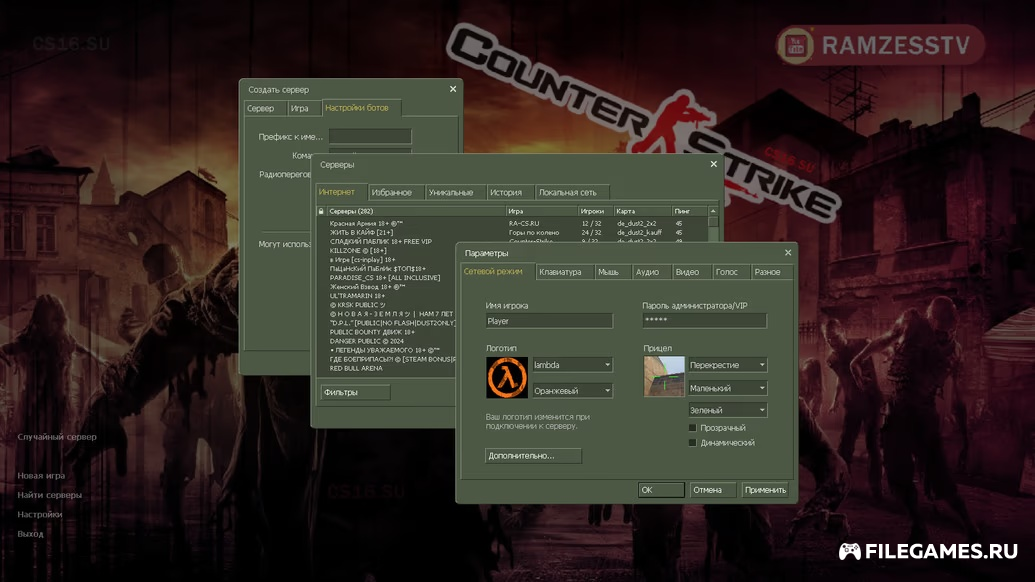Viewport: 1035px width, 582px height.
Task: Open the lambda logo dropdown
Action: tap(572, 365)
